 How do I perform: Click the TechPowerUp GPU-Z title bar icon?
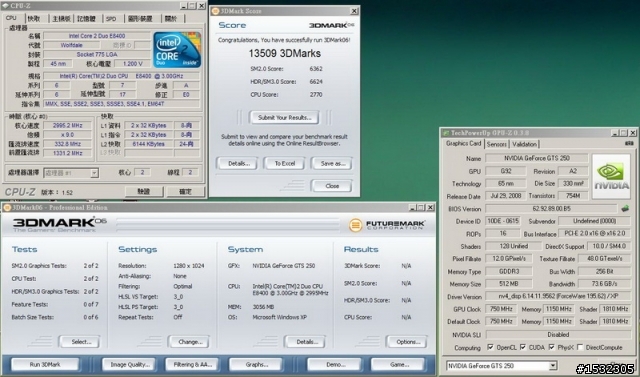pos(446,133)
